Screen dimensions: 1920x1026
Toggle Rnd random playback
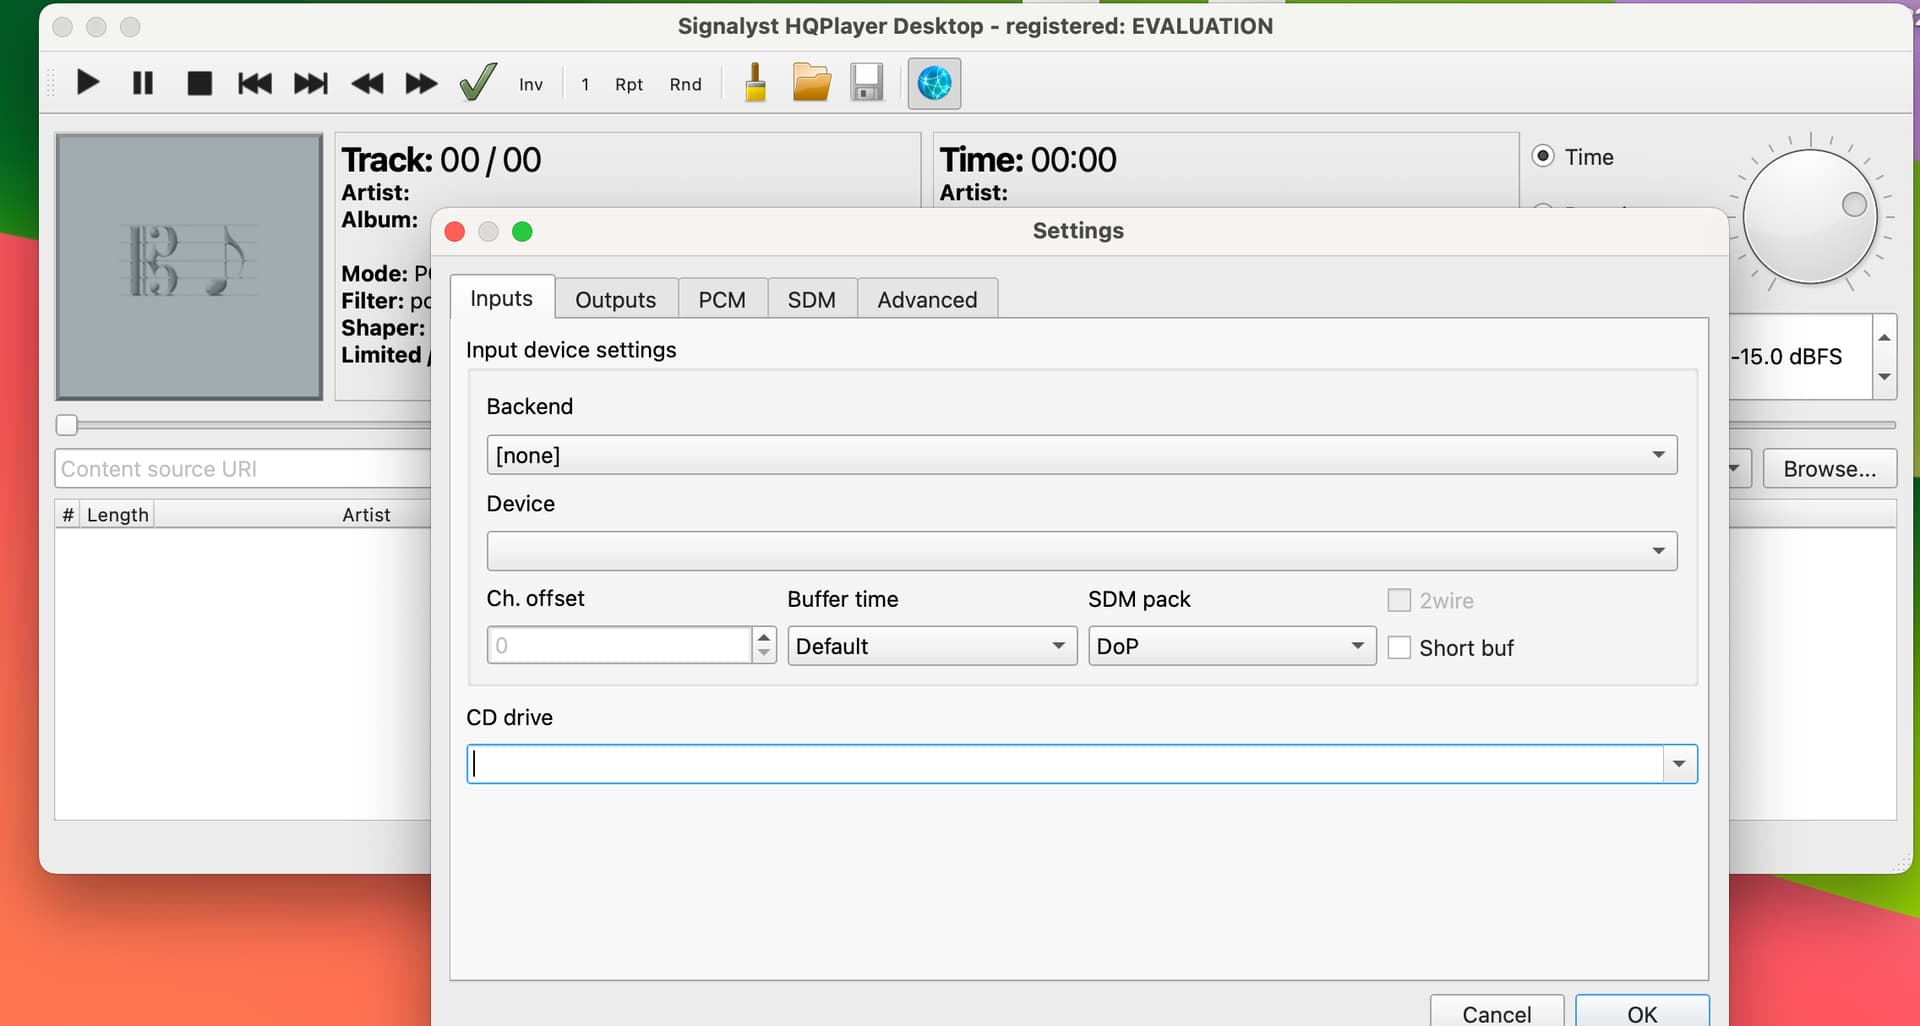[686, 84]
